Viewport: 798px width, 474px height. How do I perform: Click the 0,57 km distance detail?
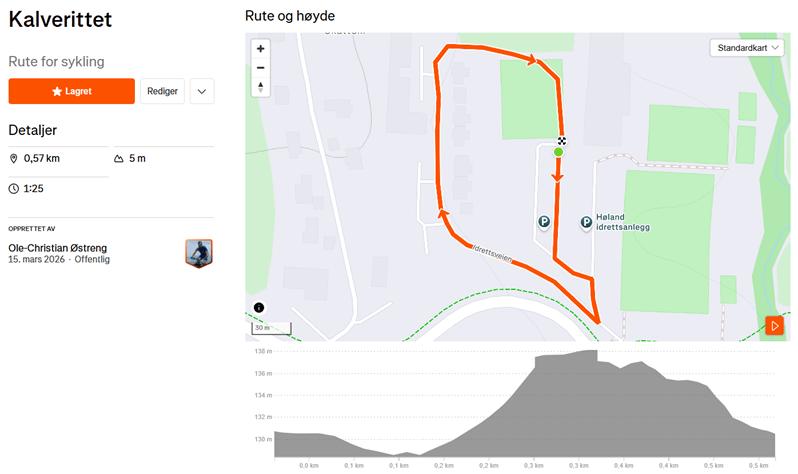point(41,158)
